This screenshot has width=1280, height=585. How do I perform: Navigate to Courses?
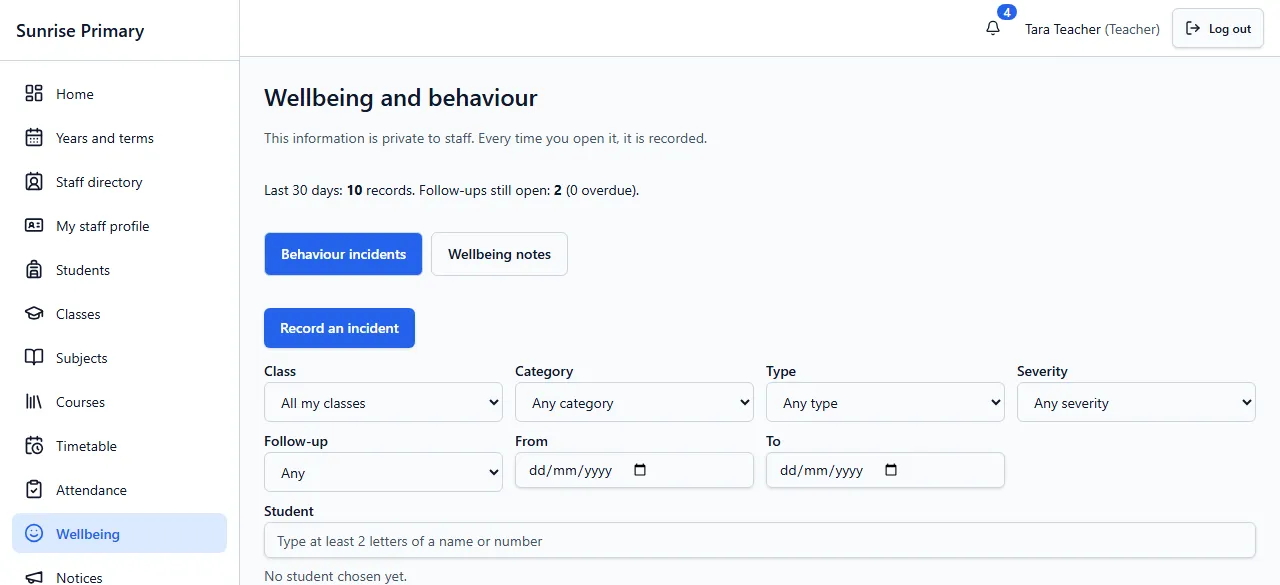tap(119, 401)
